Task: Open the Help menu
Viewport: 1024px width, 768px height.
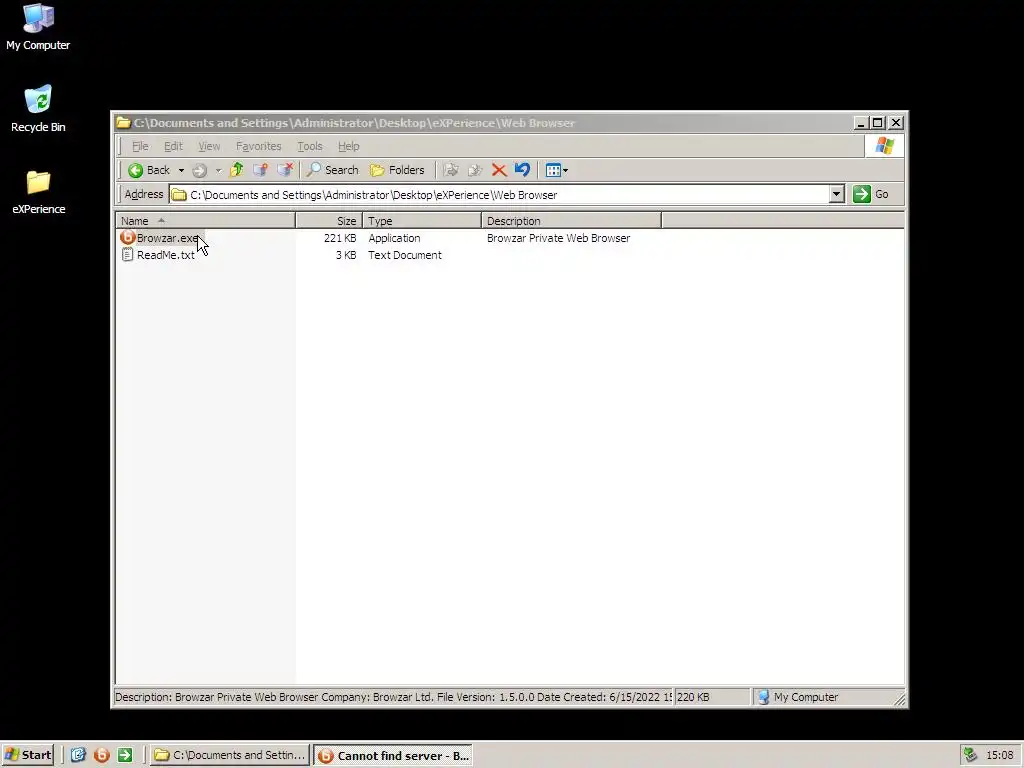Action: coord(349,146)
